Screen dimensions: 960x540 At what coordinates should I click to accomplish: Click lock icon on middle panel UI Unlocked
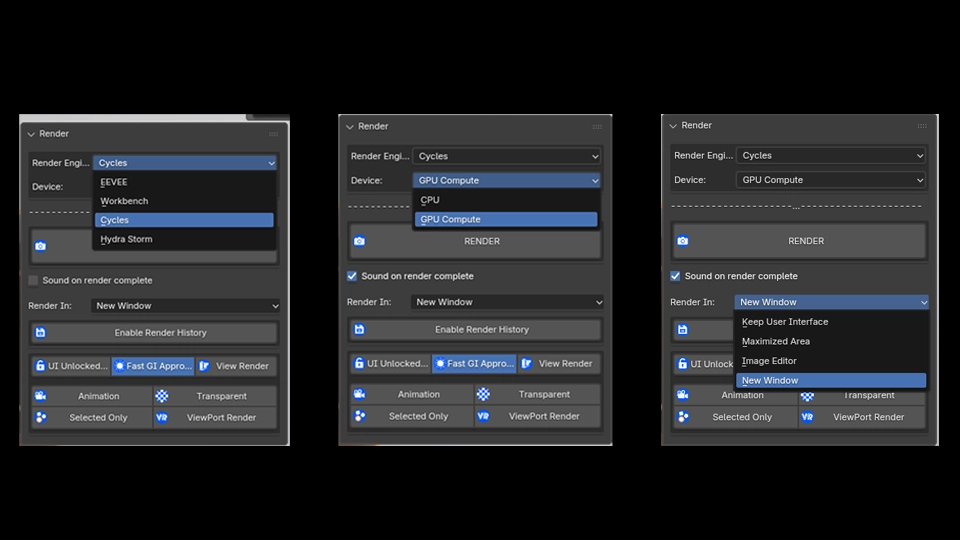pyautogui.click(x=359, y=363)
